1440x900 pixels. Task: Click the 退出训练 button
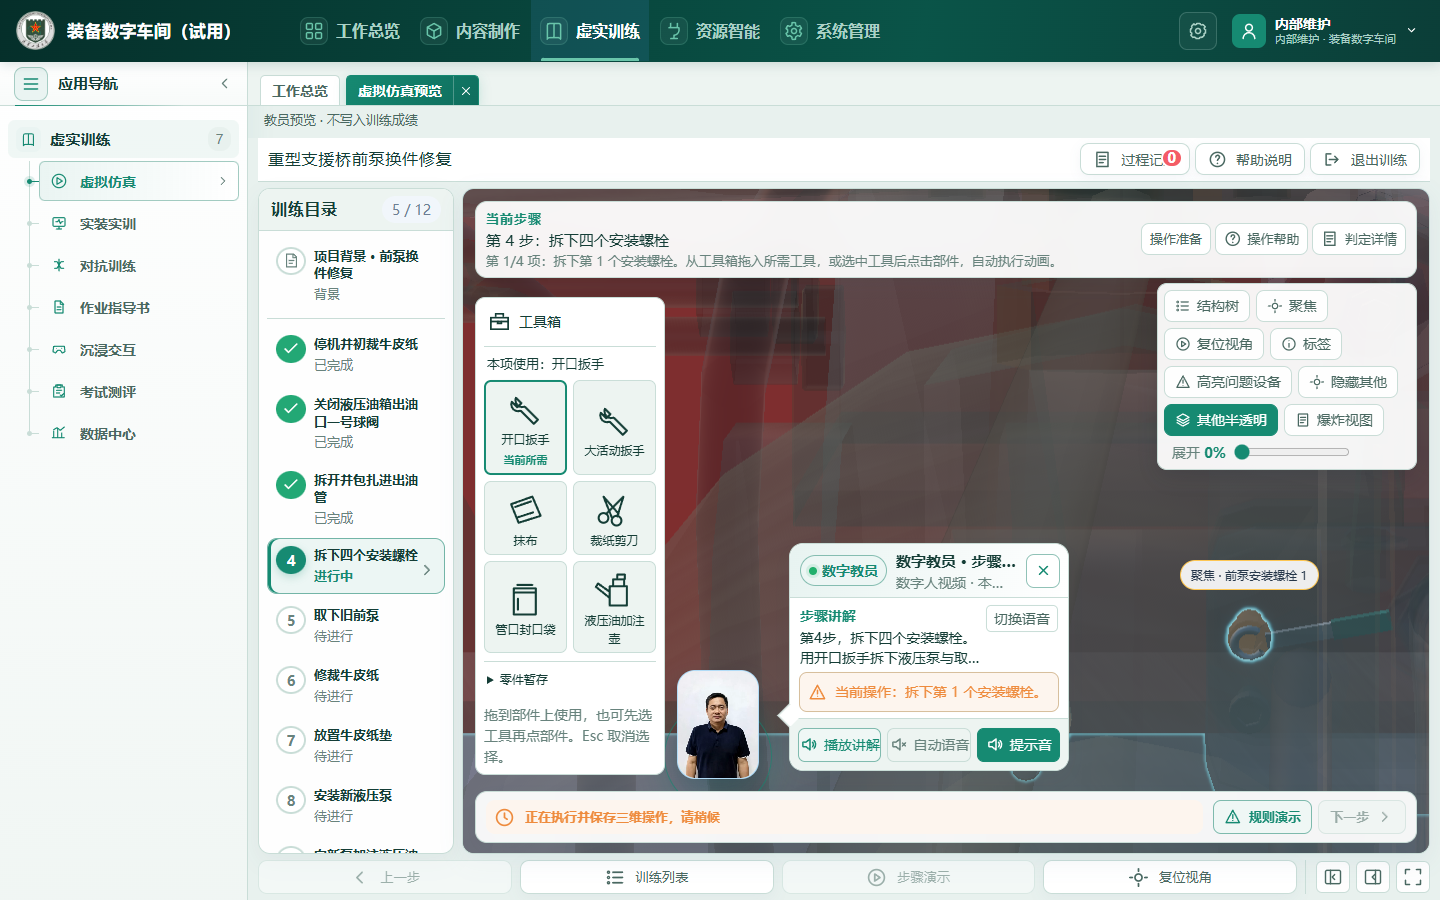point(1365,159)
